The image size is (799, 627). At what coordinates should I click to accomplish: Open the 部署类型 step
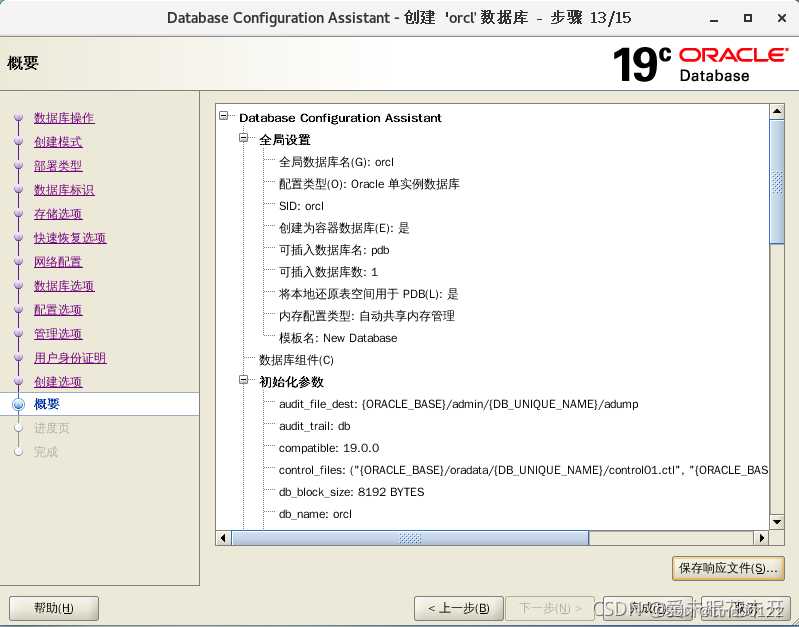[58, 166]
